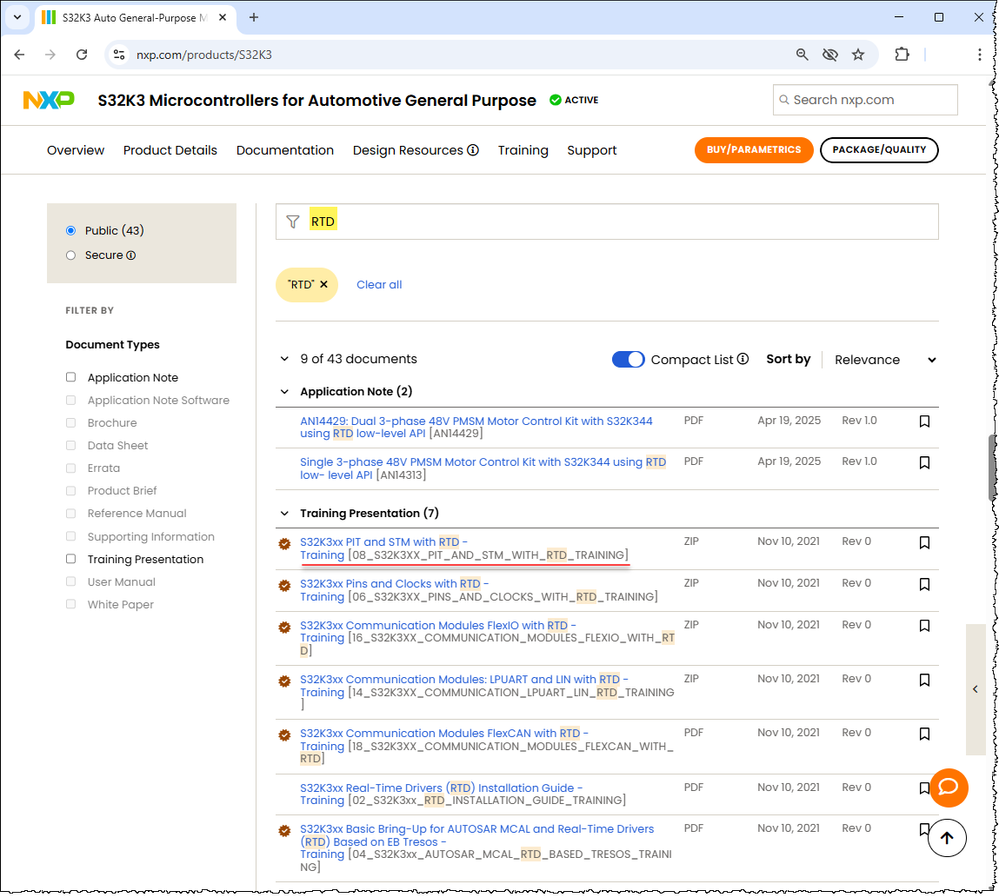This screenshot has height=896, width=999.
Task: Open the Training tab
Action: coord(523,150)
